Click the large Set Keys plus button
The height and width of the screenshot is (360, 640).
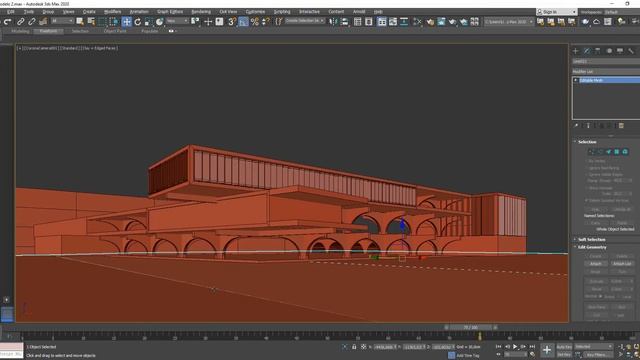click(x=547, y=350)
